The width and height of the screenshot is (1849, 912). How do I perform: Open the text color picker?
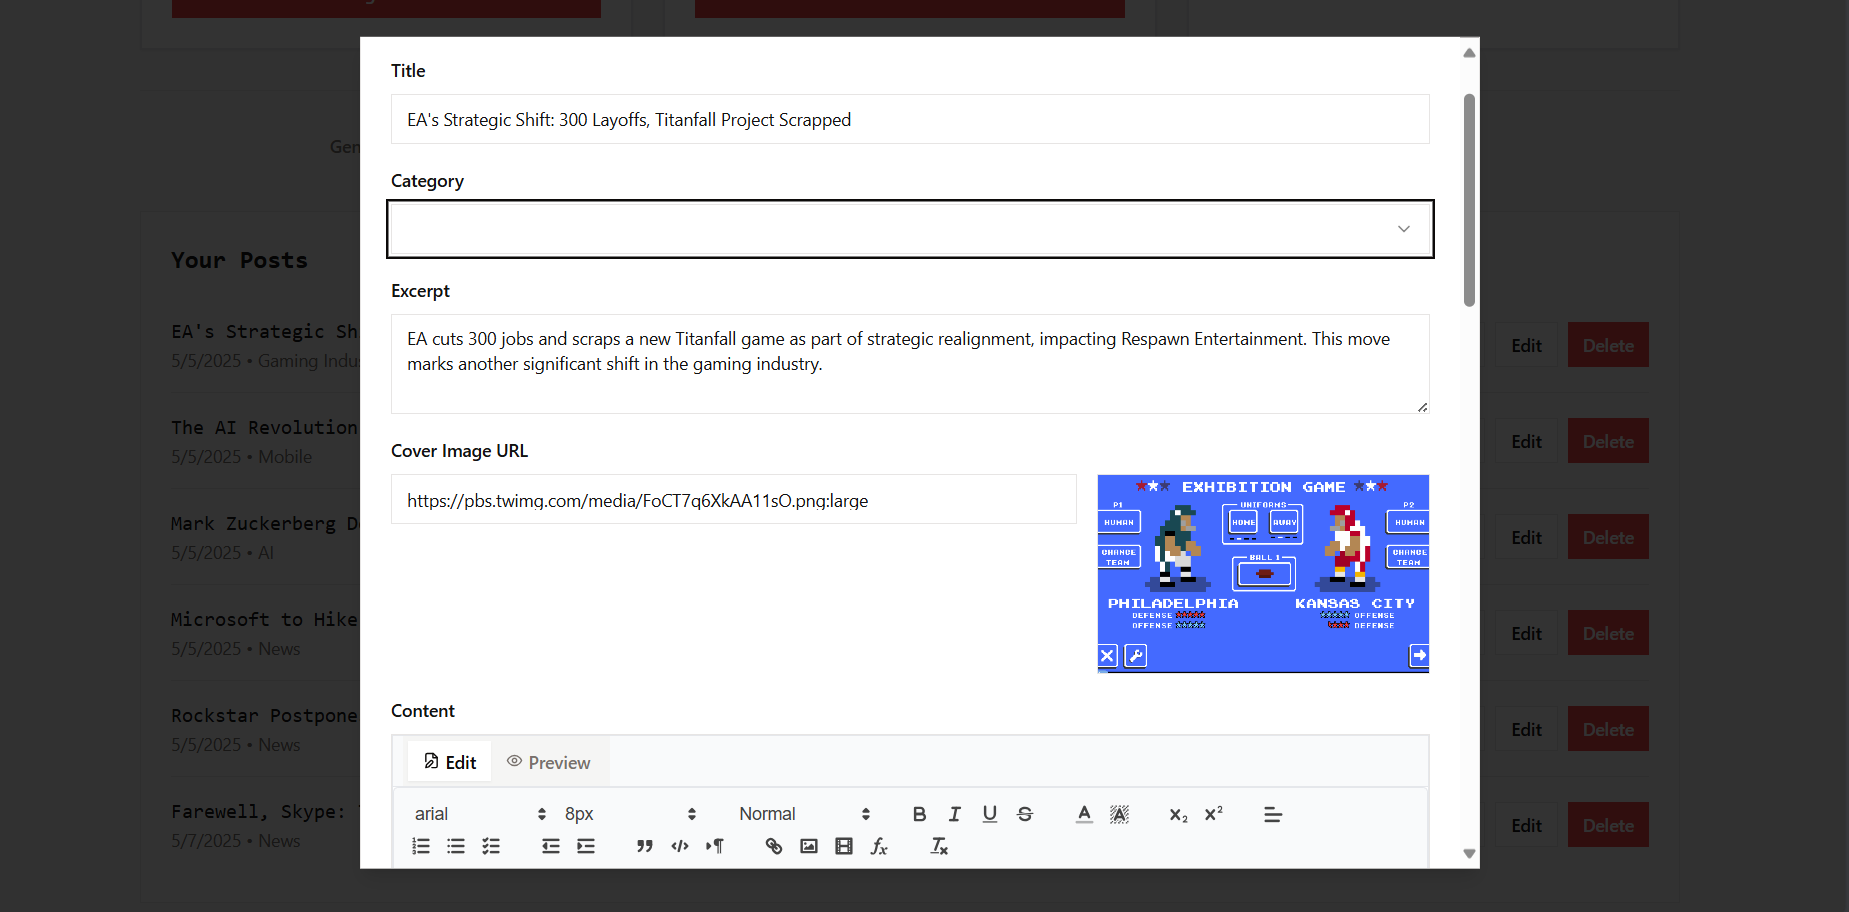(1084, 814)
